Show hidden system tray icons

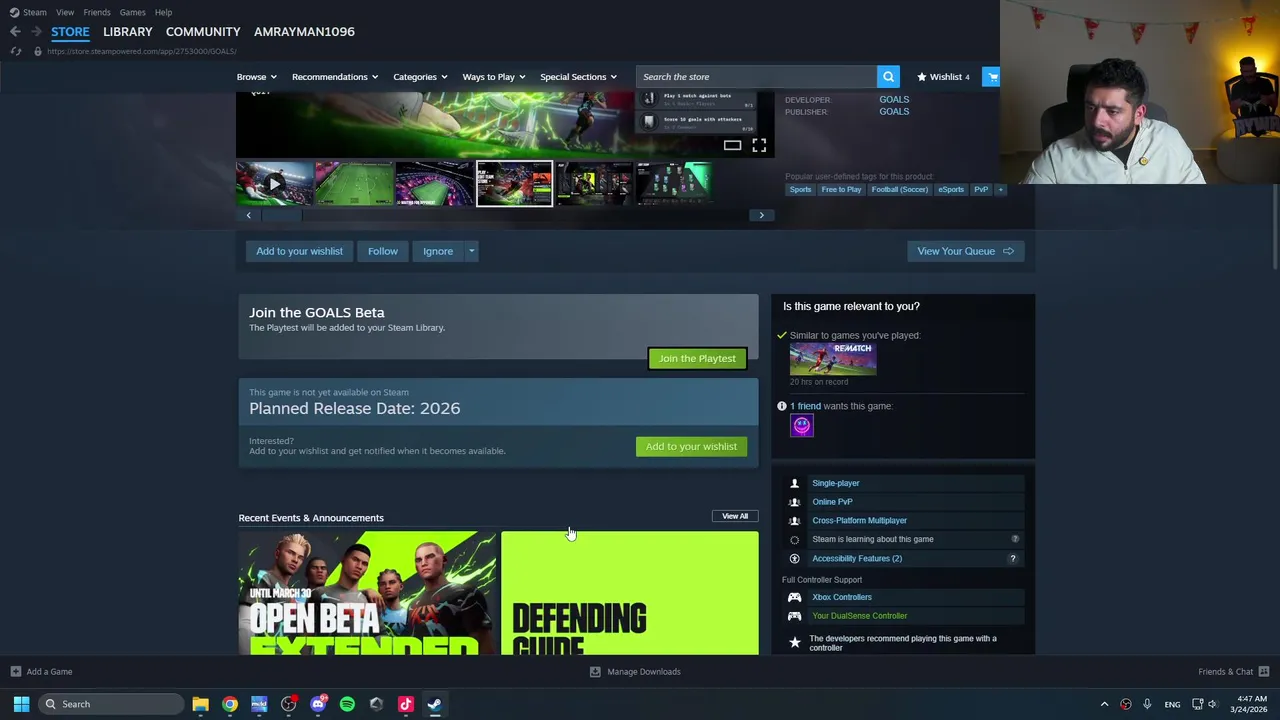1104,704
